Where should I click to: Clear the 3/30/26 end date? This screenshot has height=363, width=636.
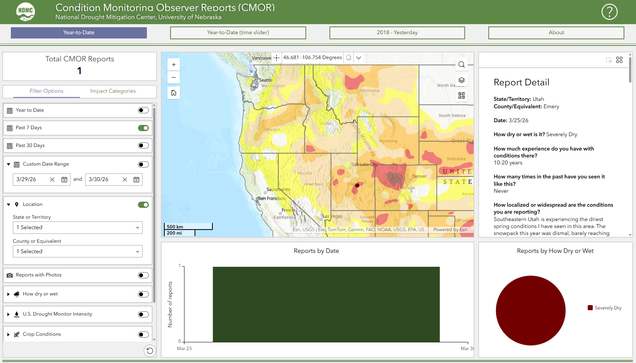[x=125, y=179]
